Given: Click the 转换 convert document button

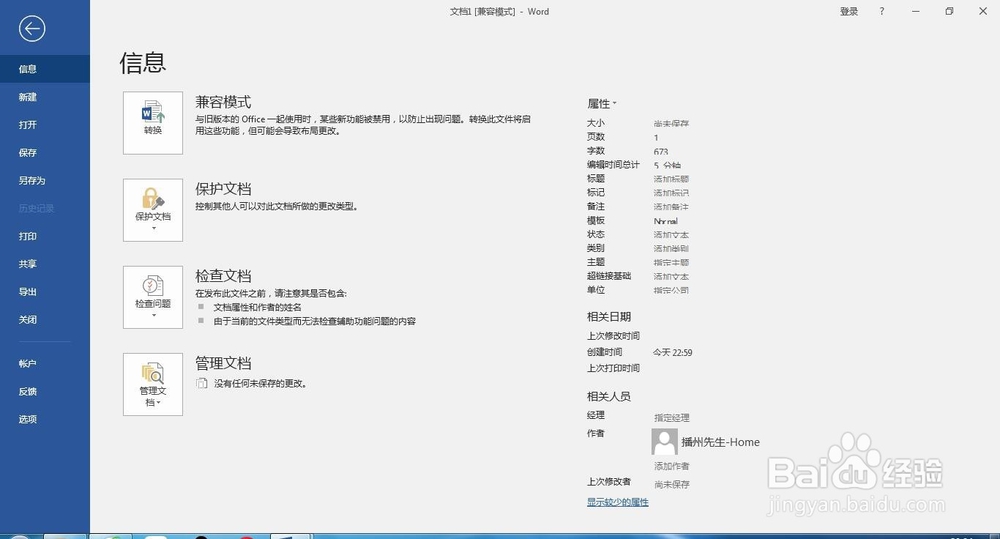Looking at the screenshot, I should 153,122.
